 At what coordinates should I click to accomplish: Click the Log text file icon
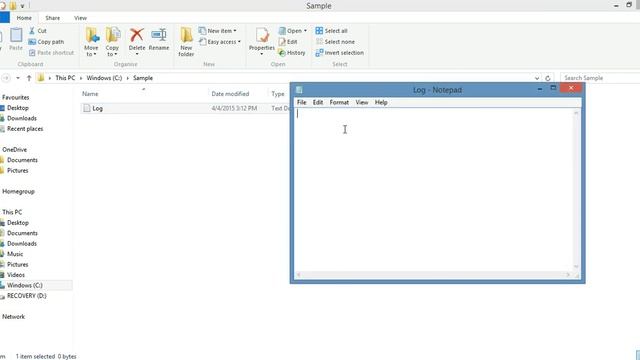click(87, 108)
